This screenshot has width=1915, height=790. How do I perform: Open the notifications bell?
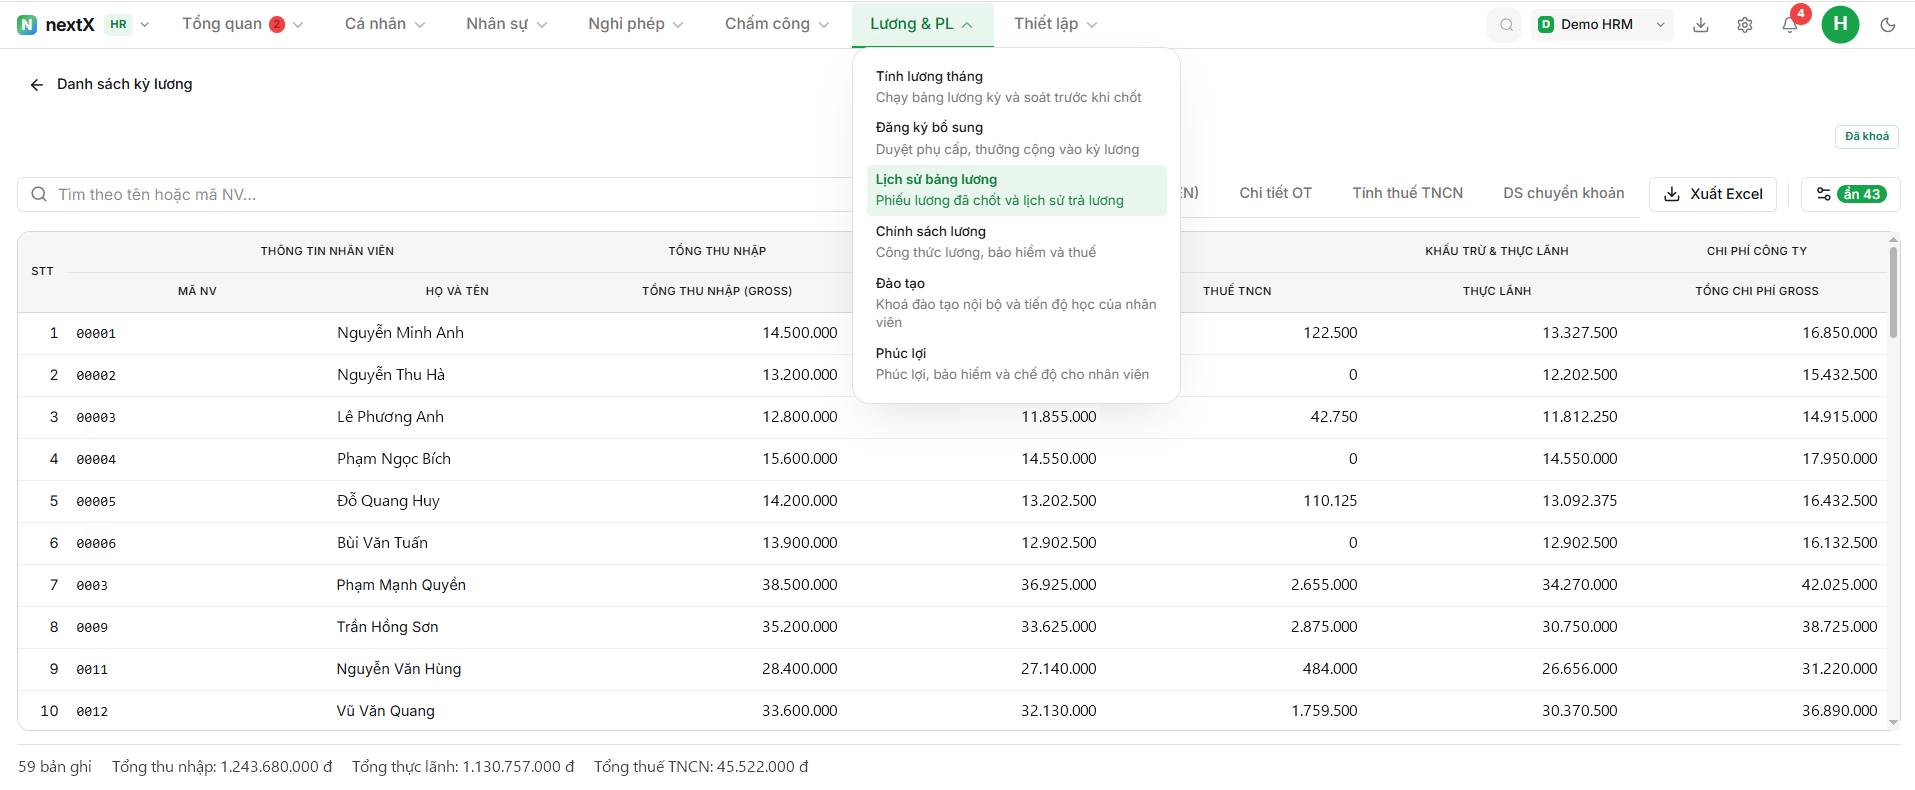coord(1790,25)
